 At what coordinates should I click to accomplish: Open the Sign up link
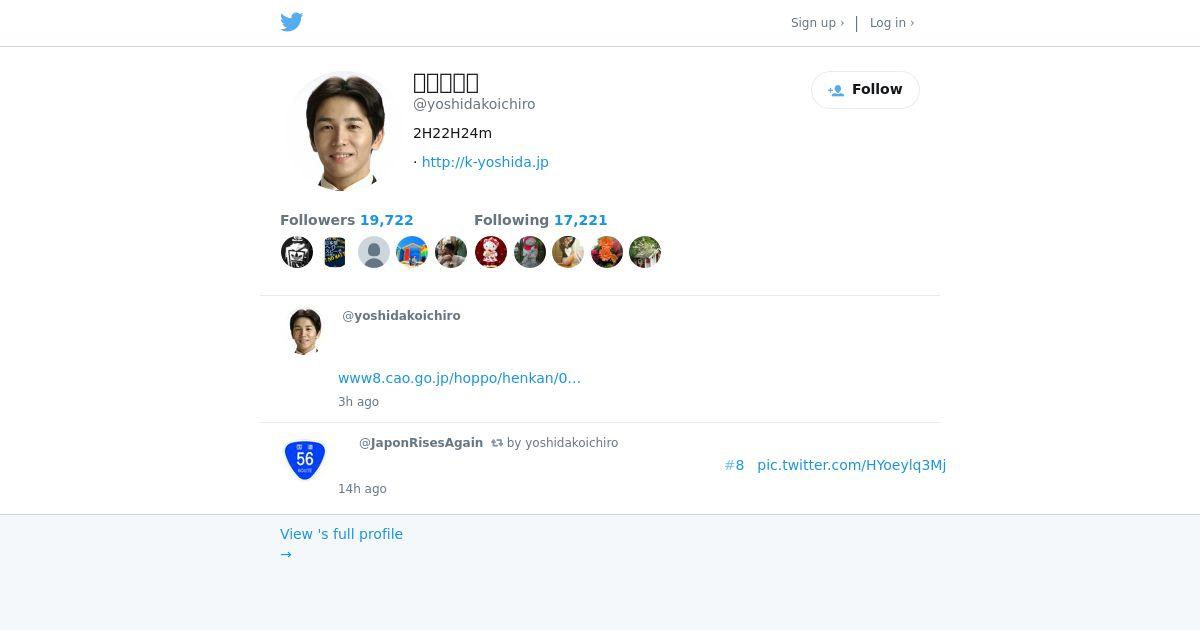tap(817, 23)
